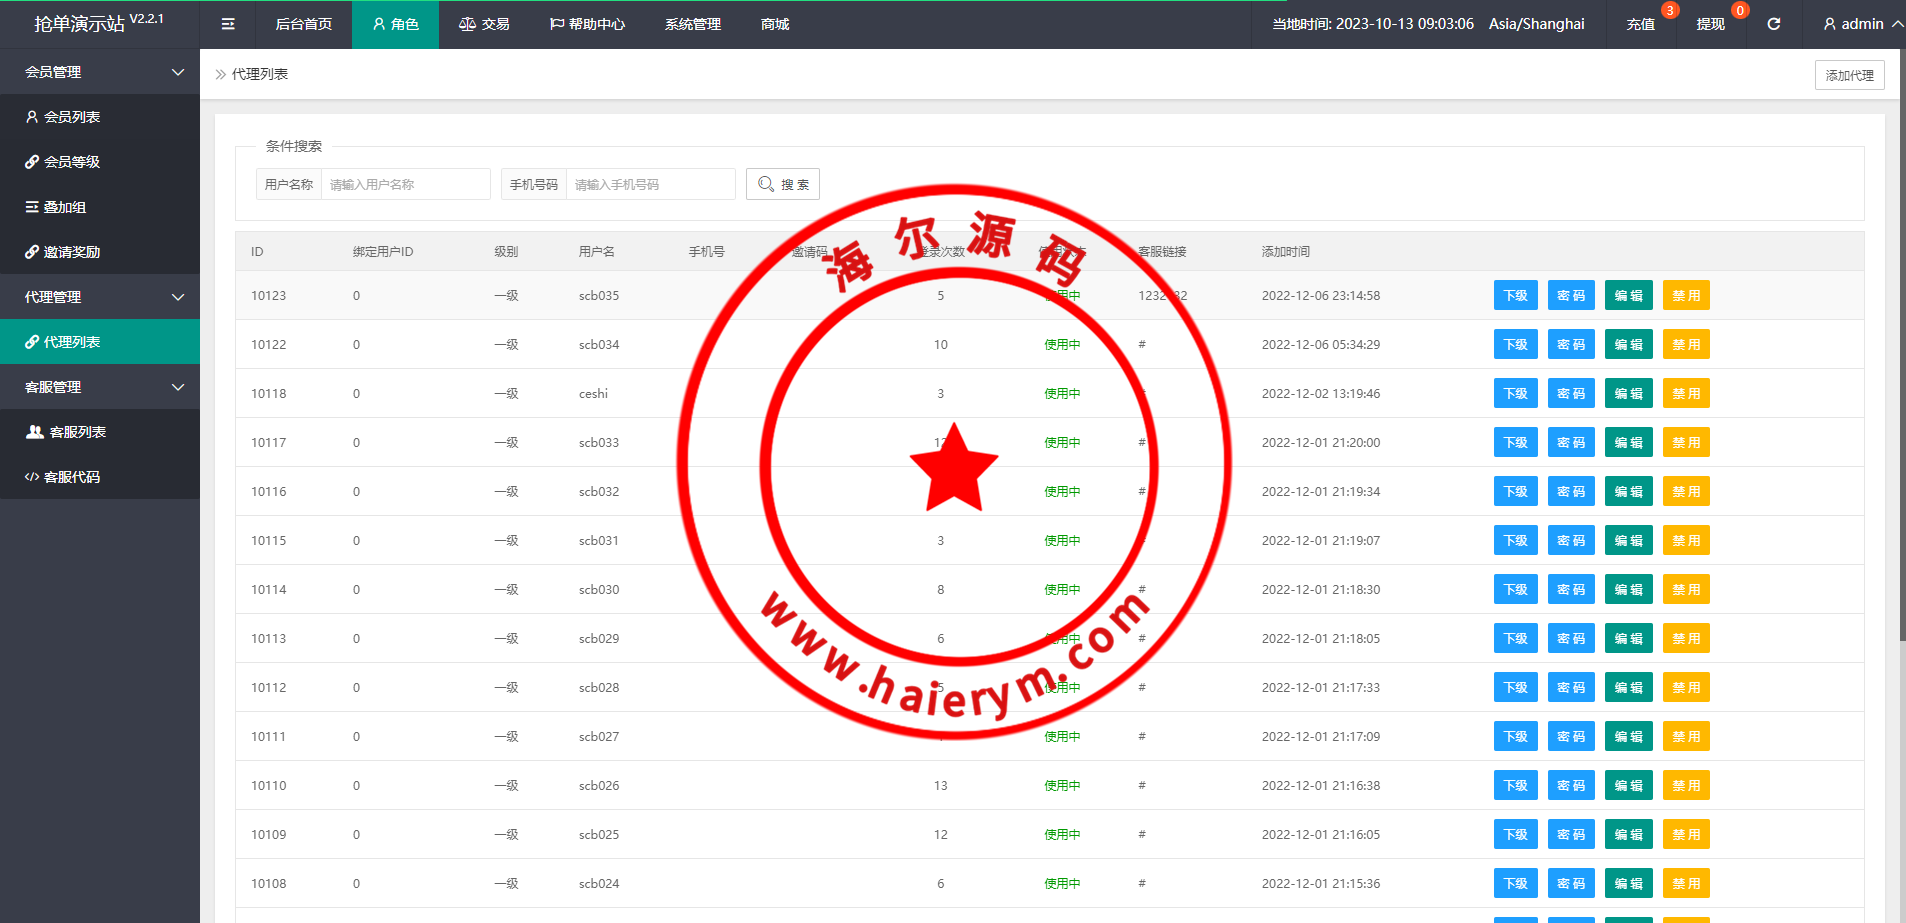Open the 提现 withdrawal notifications
Viewport: 1906px width, 923px height.
click(1710, 24)
